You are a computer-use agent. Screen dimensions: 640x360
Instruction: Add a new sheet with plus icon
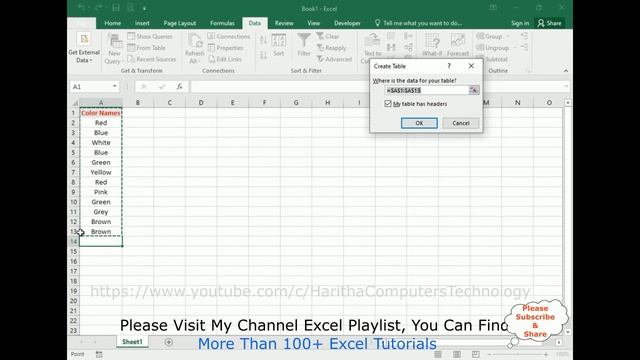[x=169, y=342]
